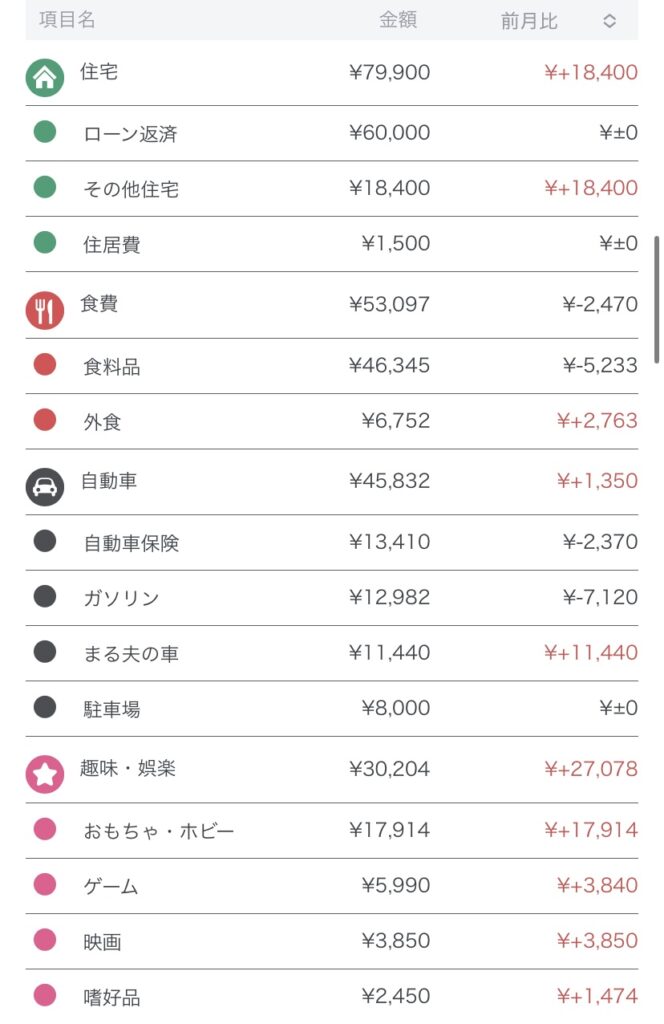664x1024 pixels.
Task: Click the 駐車場 row label
Action: click(x=111, y=709)
